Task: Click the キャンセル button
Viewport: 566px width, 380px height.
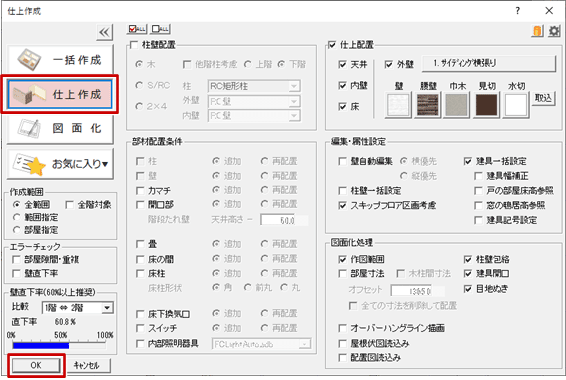Action: click(x=86, y=365)
